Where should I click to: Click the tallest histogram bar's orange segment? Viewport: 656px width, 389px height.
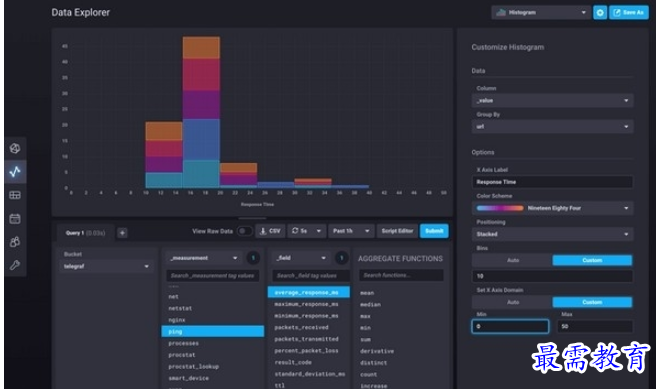coord(201,48)
